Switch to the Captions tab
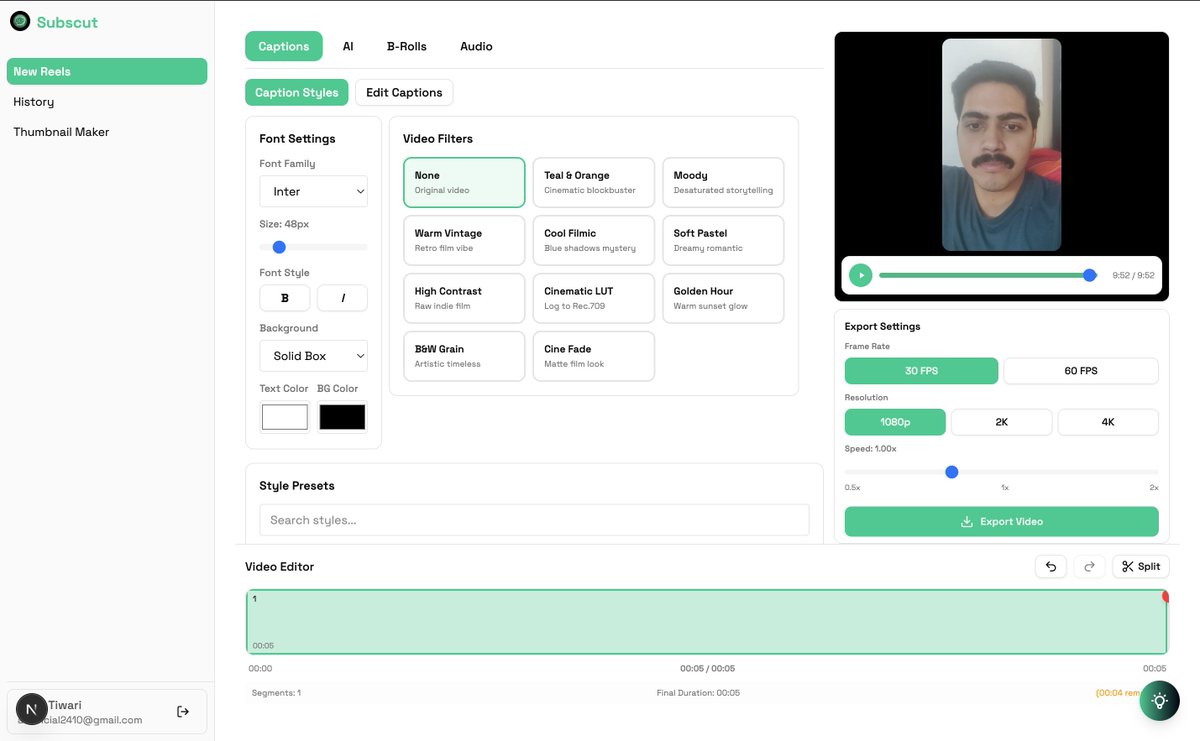Screen dimensions: 1200x741 [284, 46]
